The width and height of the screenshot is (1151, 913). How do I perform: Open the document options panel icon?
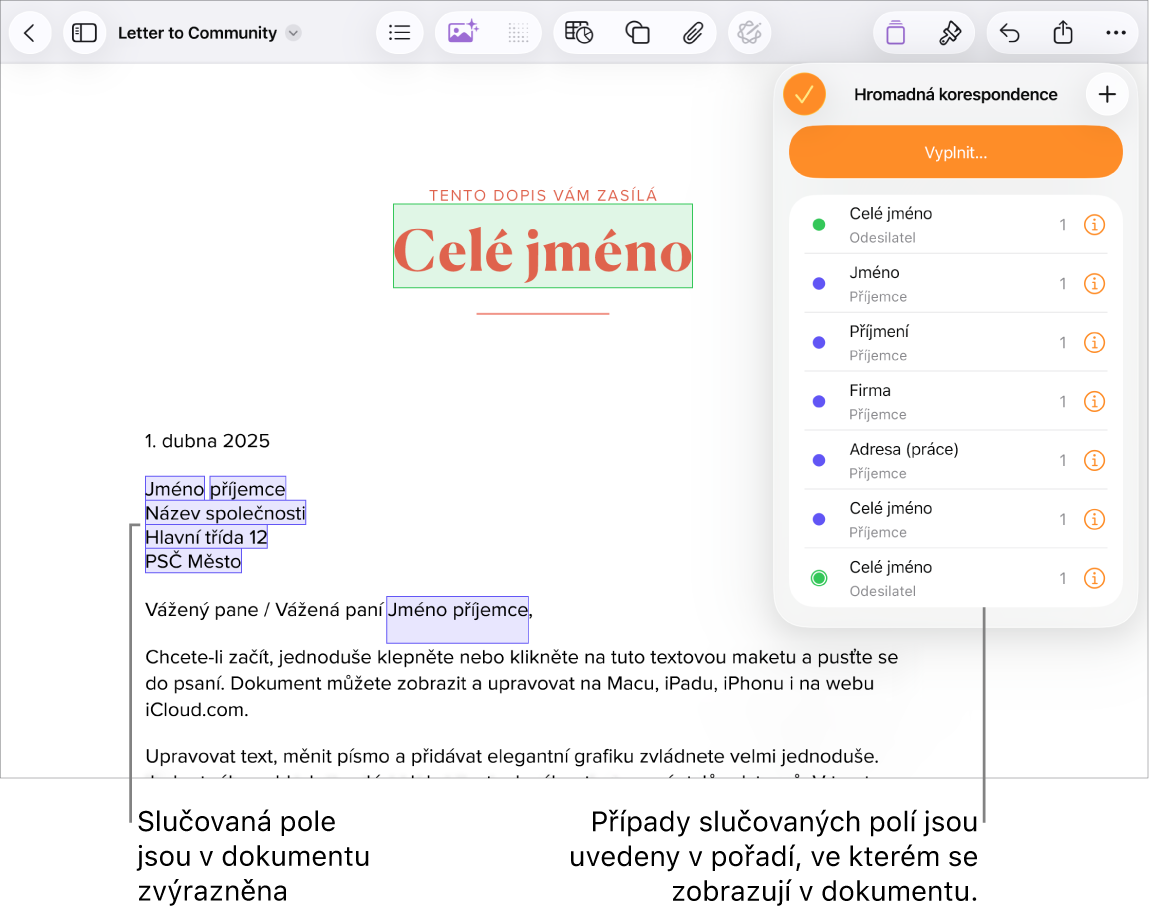point(896,33)
